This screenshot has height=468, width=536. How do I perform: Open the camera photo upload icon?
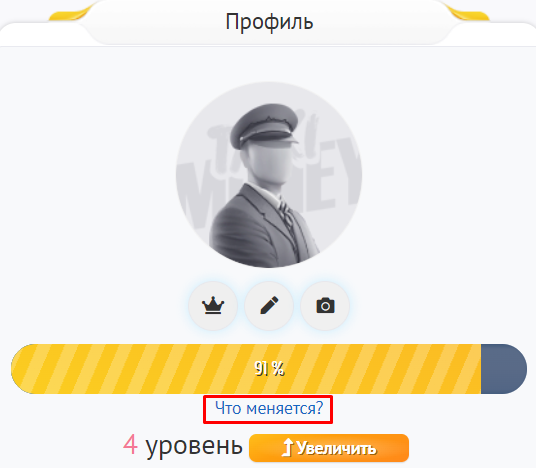coord(325,306)
